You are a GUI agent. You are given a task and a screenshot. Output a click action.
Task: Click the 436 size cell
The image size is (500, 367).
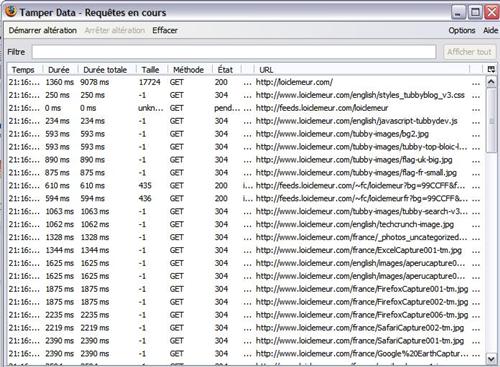click(145, 198)
